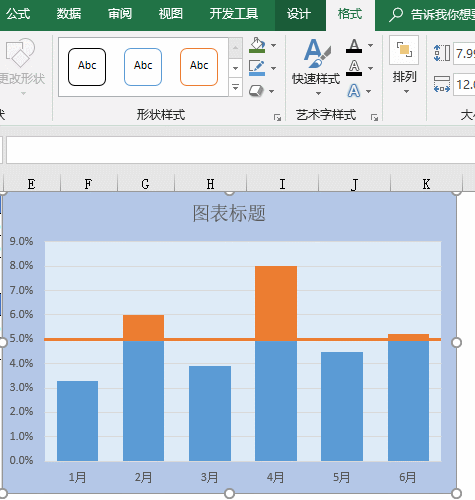Image resolution: width=475 pixels, height=500 pixels.
Task: Apply the black outline Abc shape style
Action: (x=87, y=67)
